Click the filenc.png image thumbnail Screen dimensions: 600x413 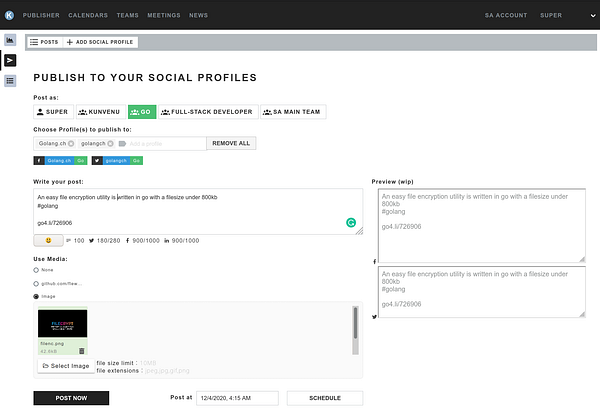pos(62,324)
